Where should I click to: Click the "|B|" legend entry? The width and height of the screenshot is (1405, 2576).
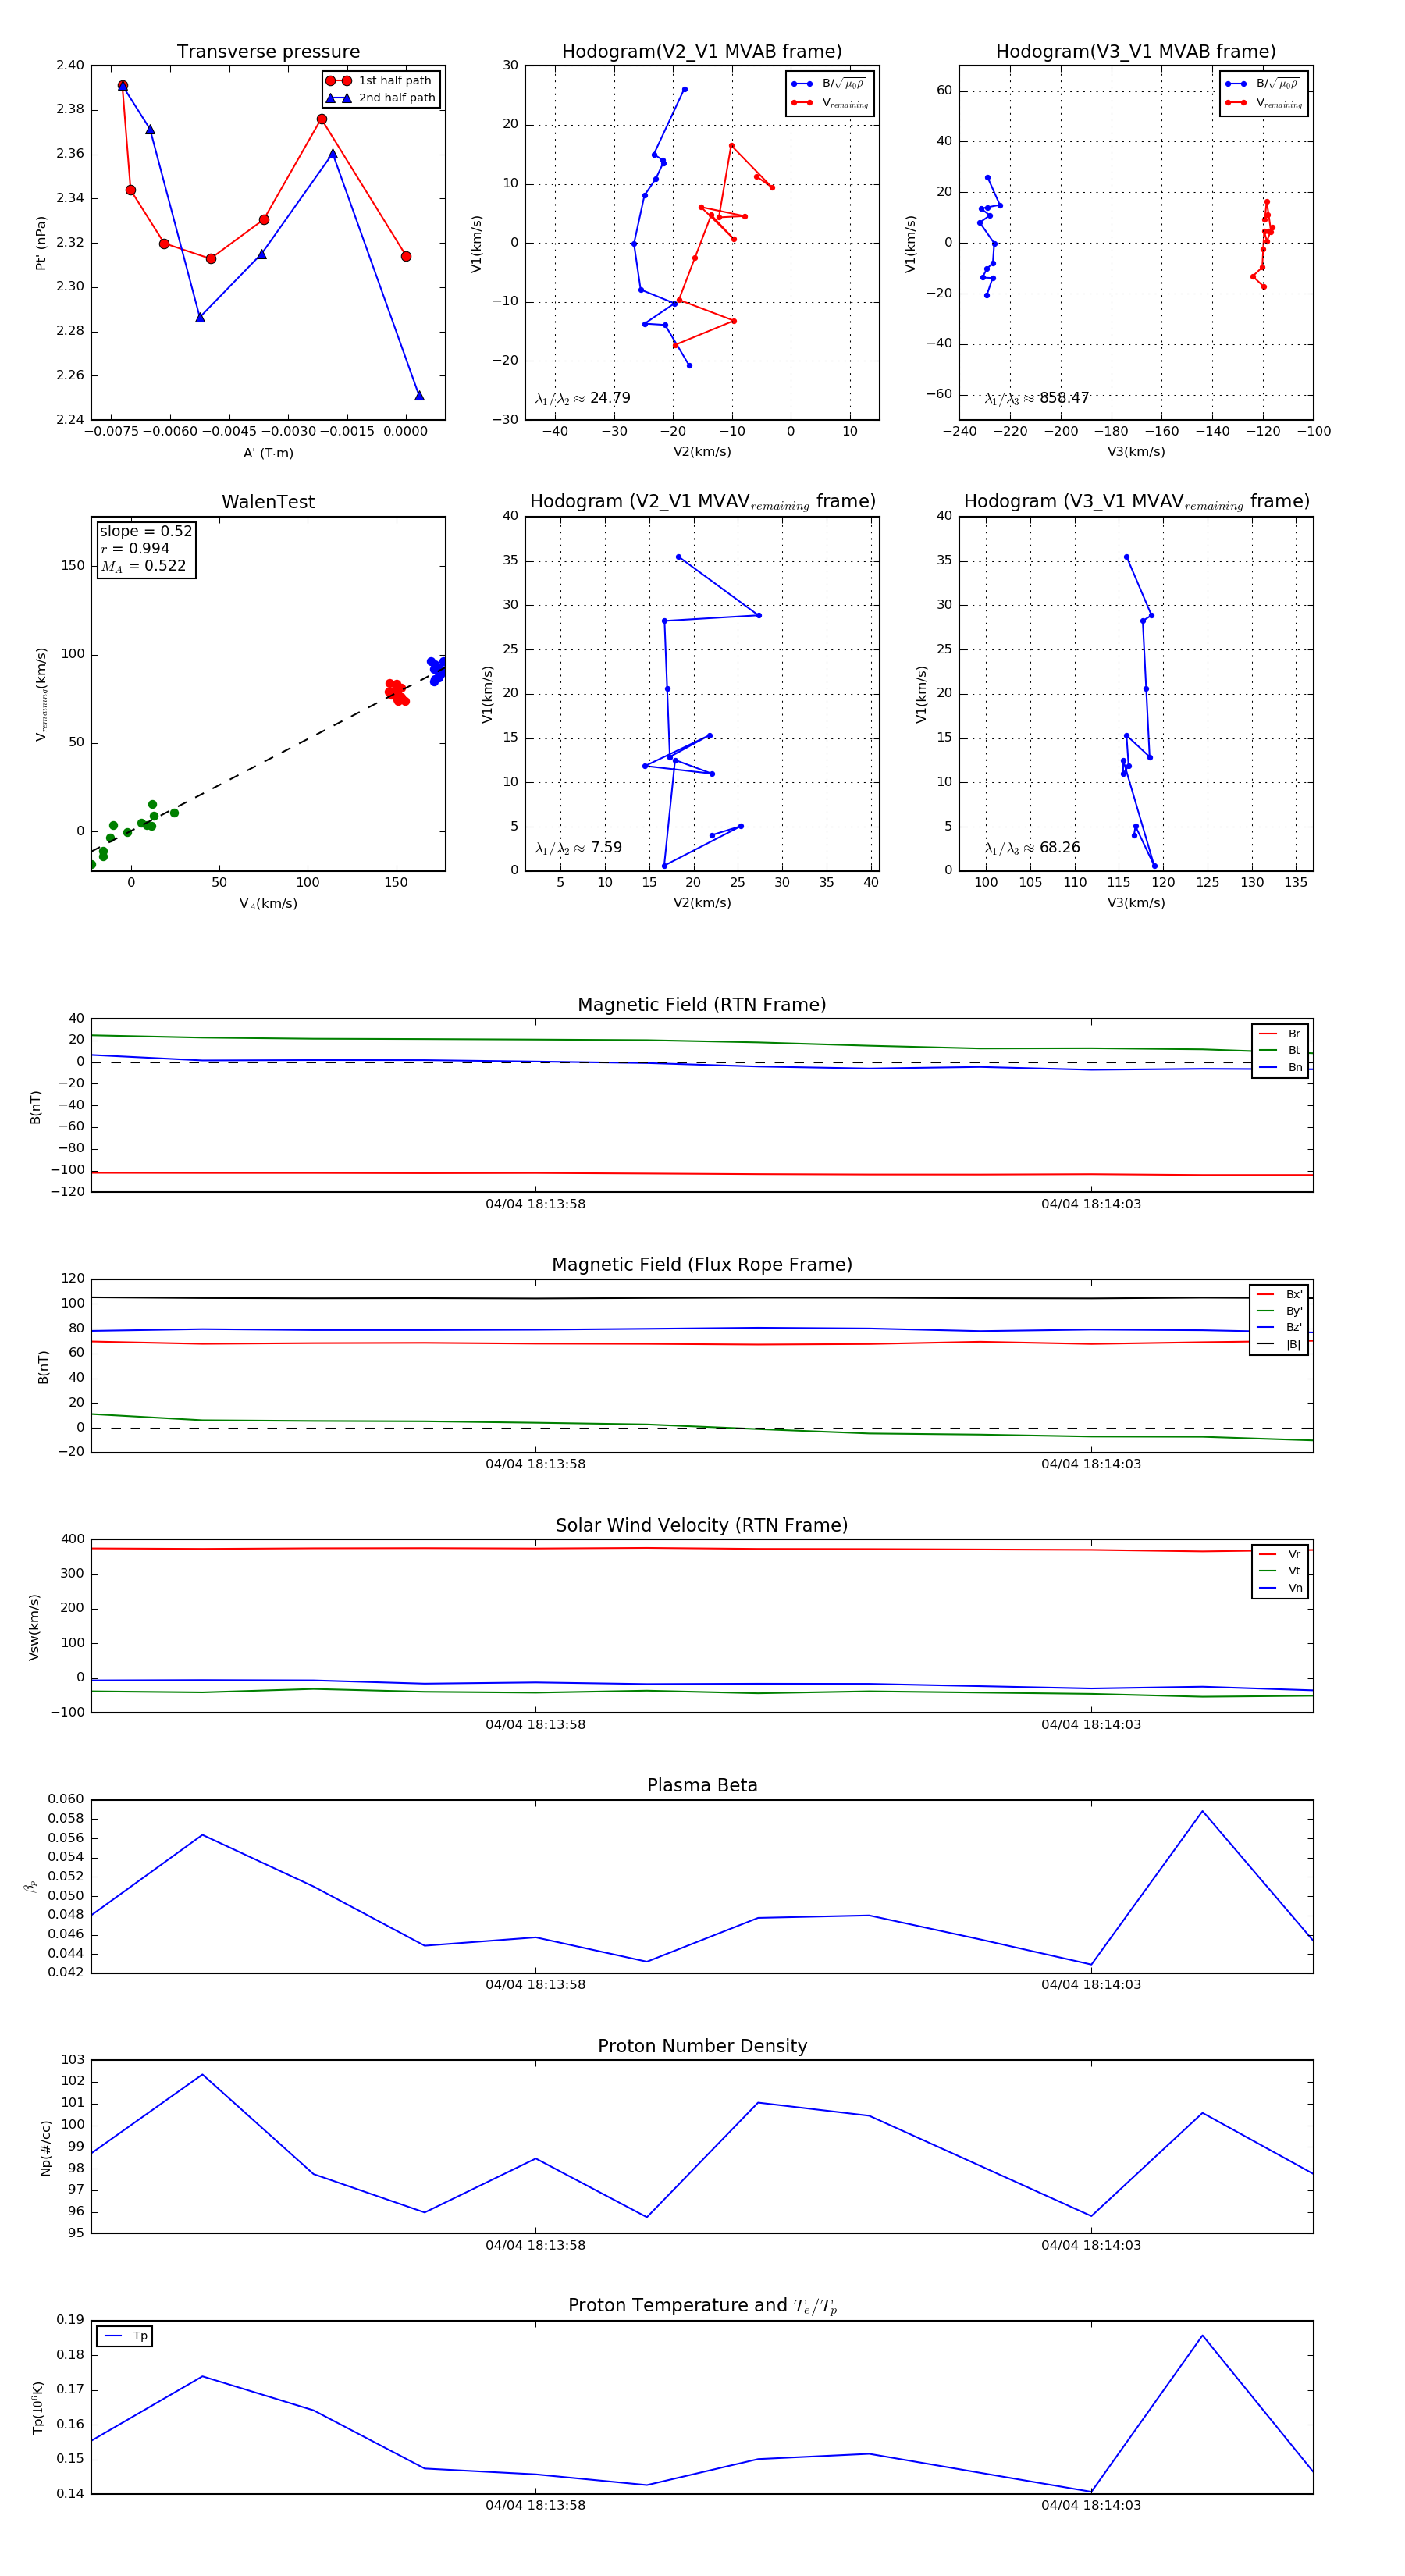point(1280,1344)
